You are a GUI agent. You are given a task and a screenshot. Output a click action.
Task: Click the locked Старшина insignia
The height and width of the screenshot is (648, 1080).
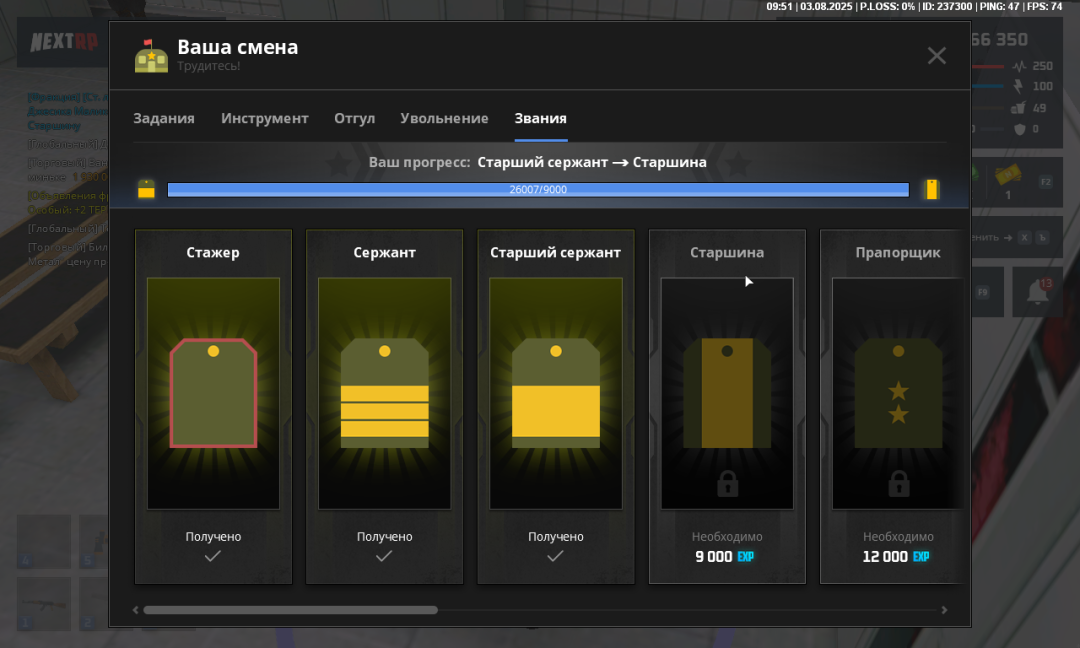tap(727, 393)
